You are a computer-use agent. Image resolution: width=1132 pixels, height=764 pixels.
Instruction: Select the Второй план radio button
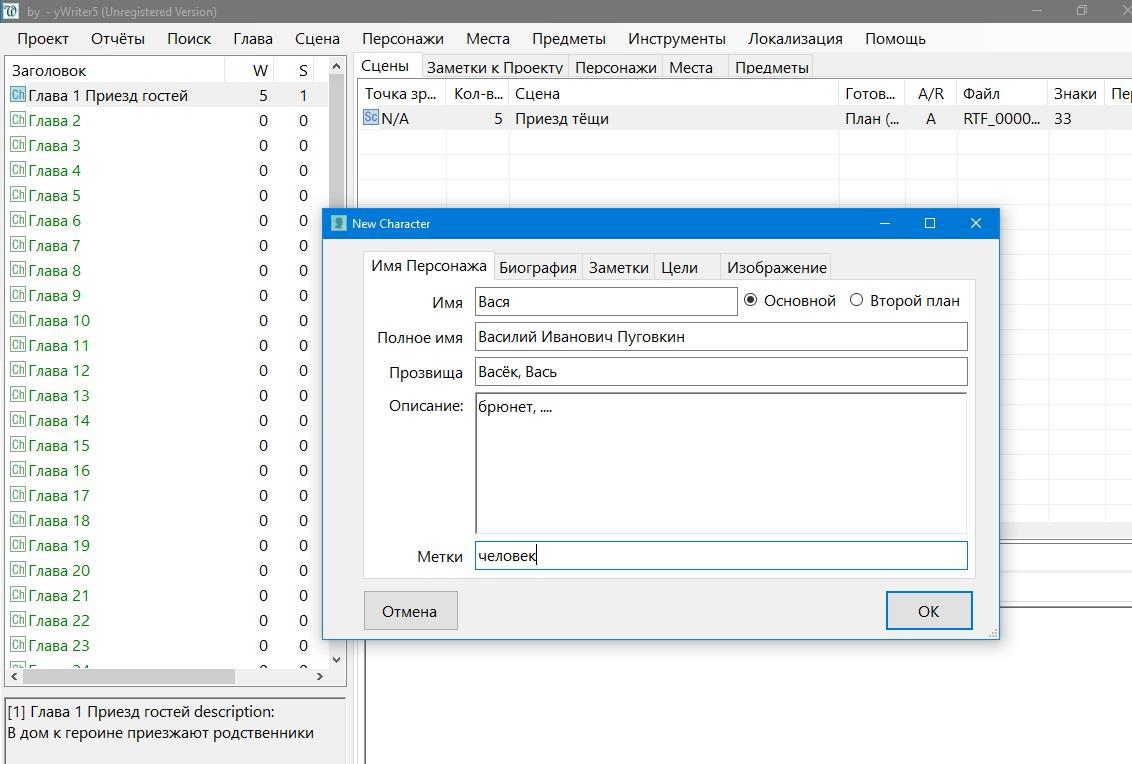pos(856,300)
